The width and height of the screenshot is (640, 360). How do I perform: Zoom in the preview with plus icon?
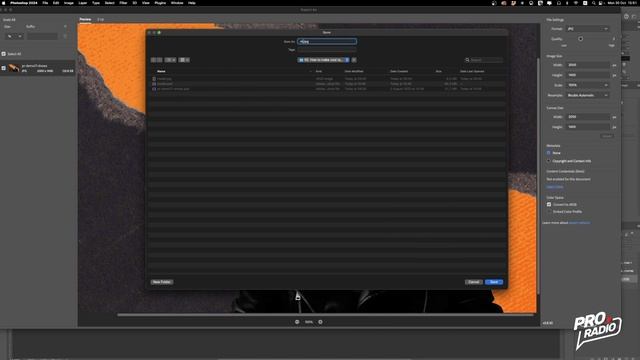(320, 322)
